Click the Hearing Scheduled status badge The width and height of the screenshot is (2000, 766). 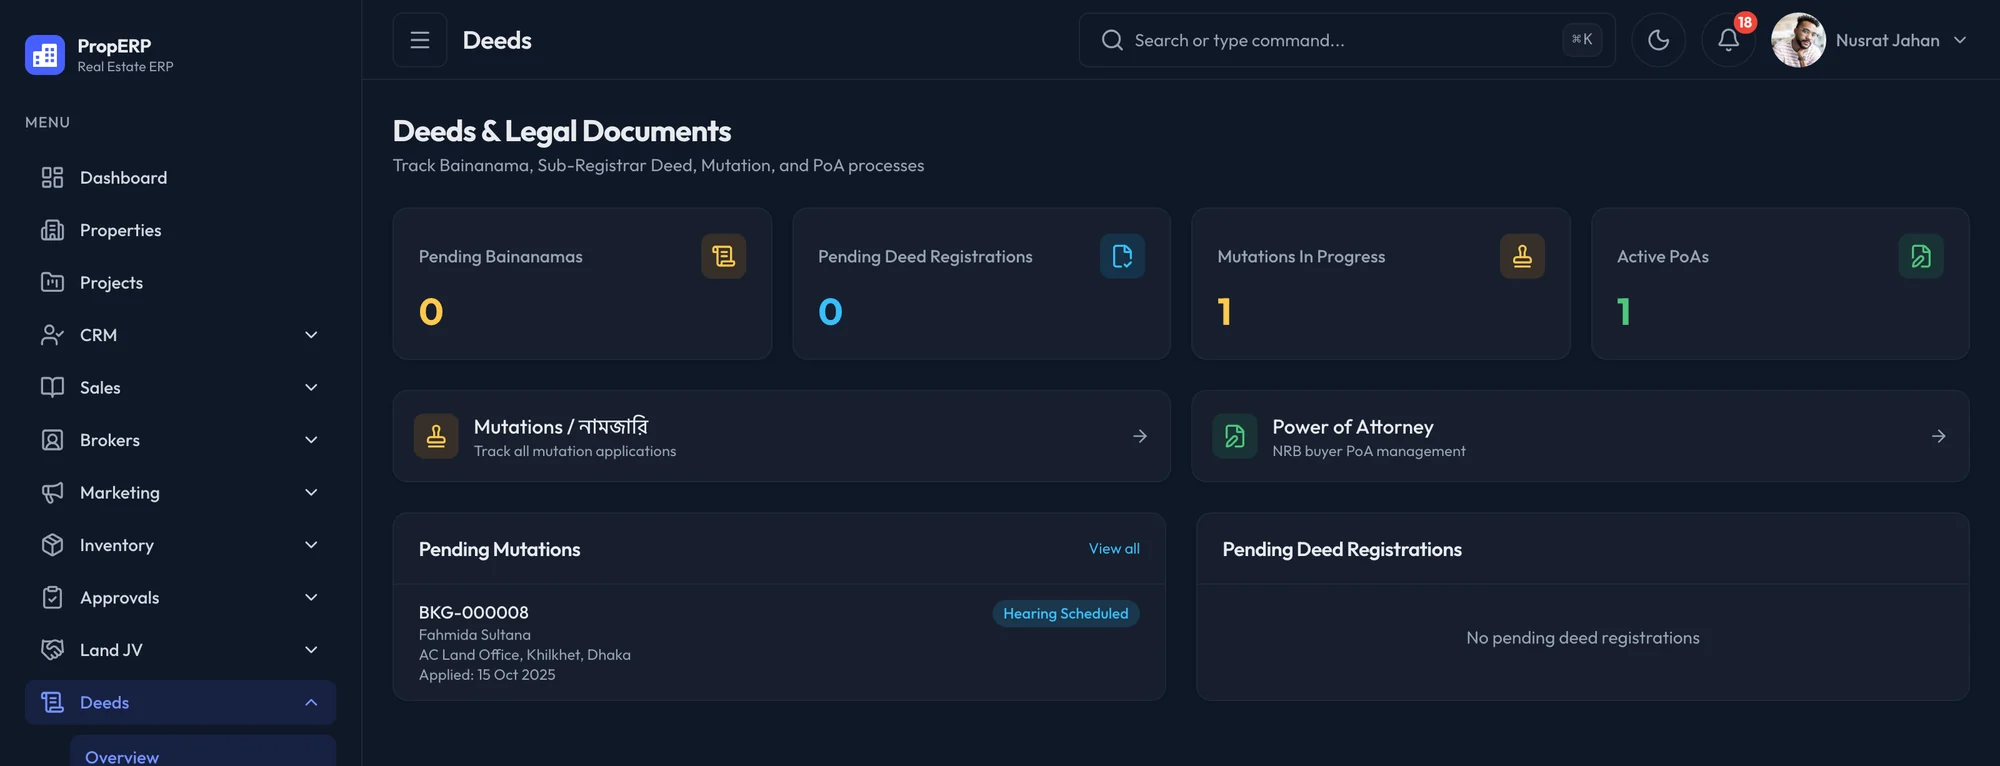tap(1065, 613)
